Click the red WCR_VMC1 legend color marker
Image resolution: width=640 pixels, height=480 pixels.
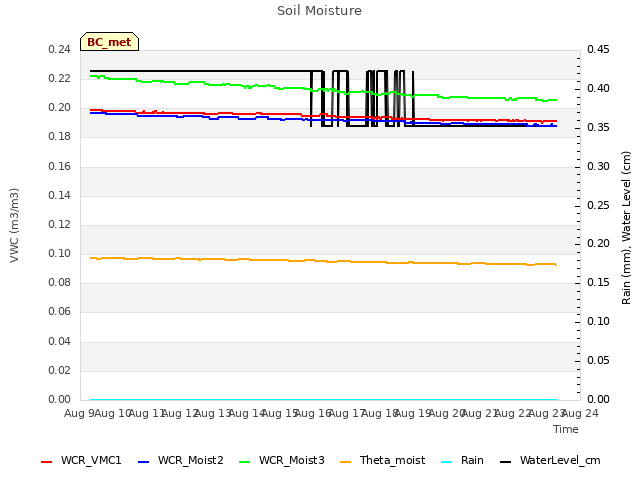tap(47, 462)
